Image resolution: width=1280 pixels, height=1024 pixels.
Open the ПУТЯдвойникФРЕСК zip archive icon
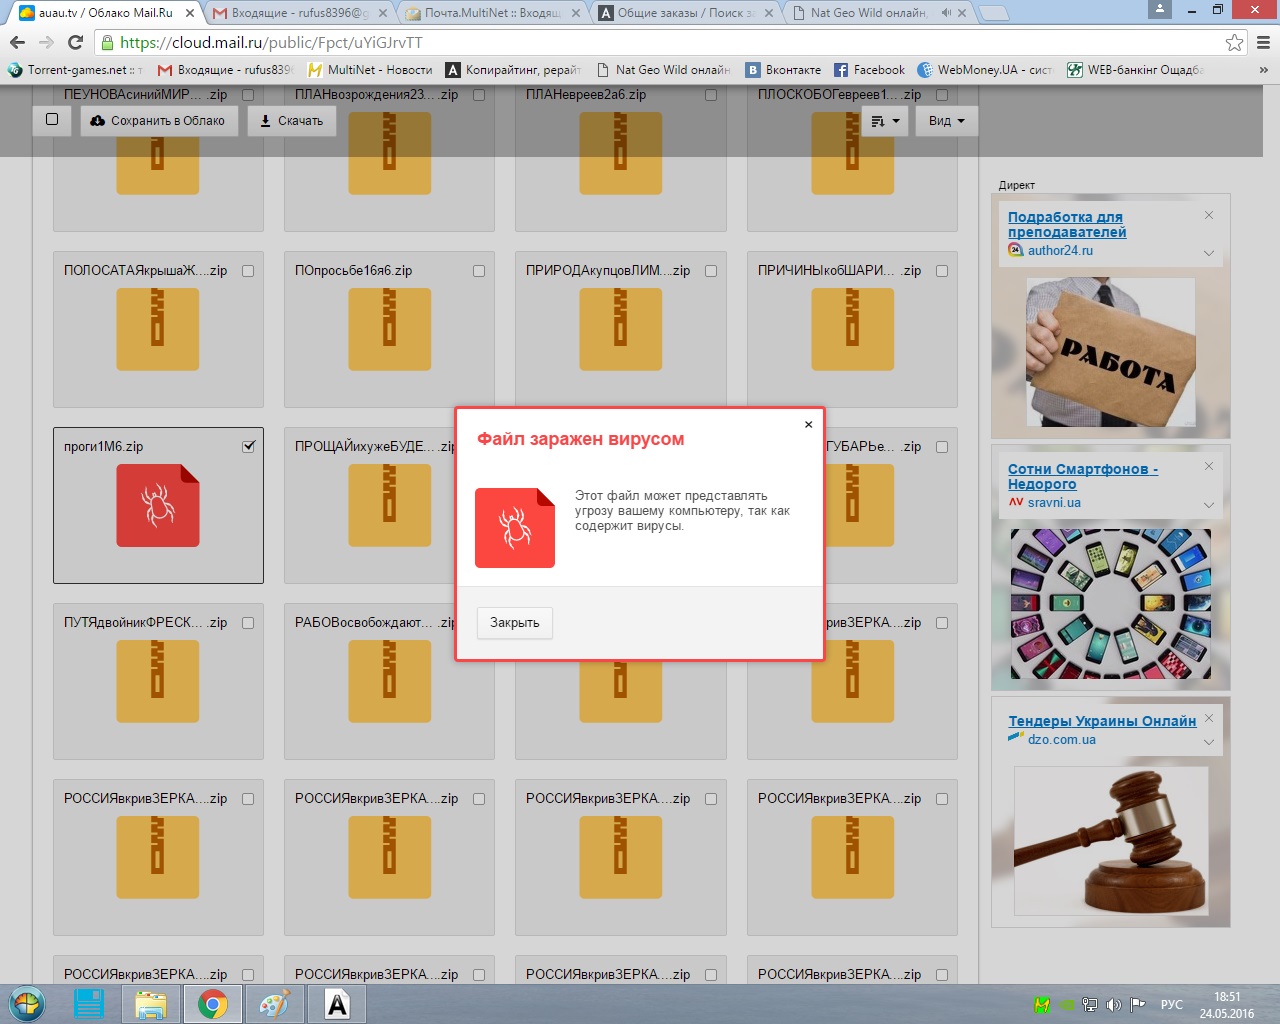158,681
